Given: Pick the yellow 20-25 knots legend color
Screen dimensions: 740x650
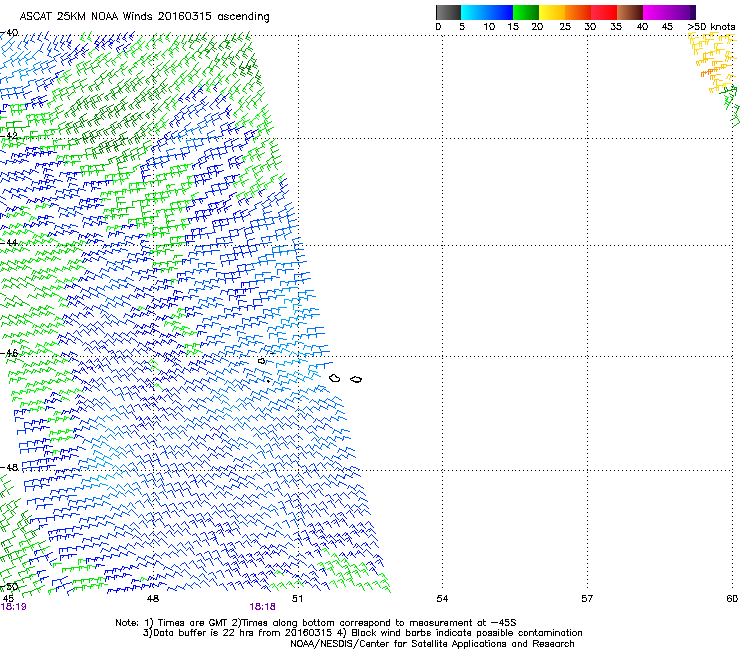Looking at the screenshot, I should coord(552,12).
